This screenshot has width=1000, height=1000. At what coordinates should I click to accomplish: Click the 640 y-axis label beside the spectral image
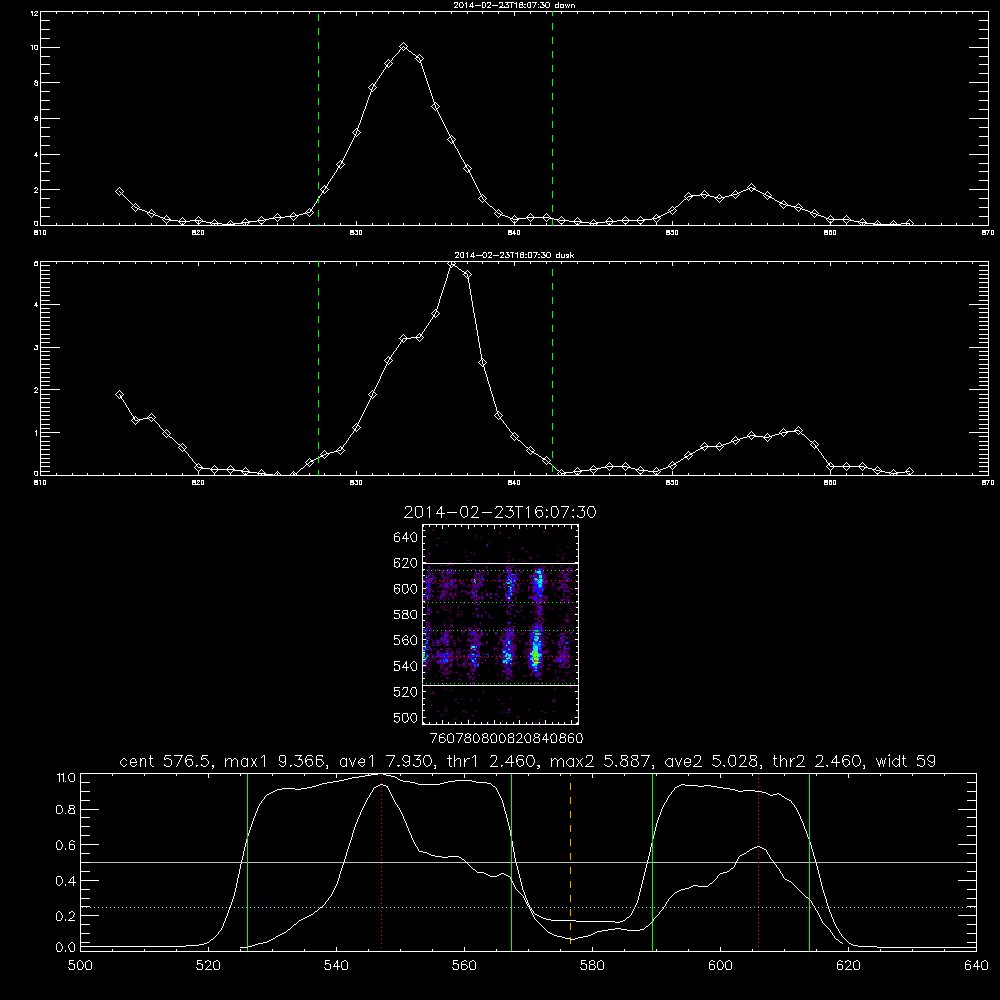point(405,538)
